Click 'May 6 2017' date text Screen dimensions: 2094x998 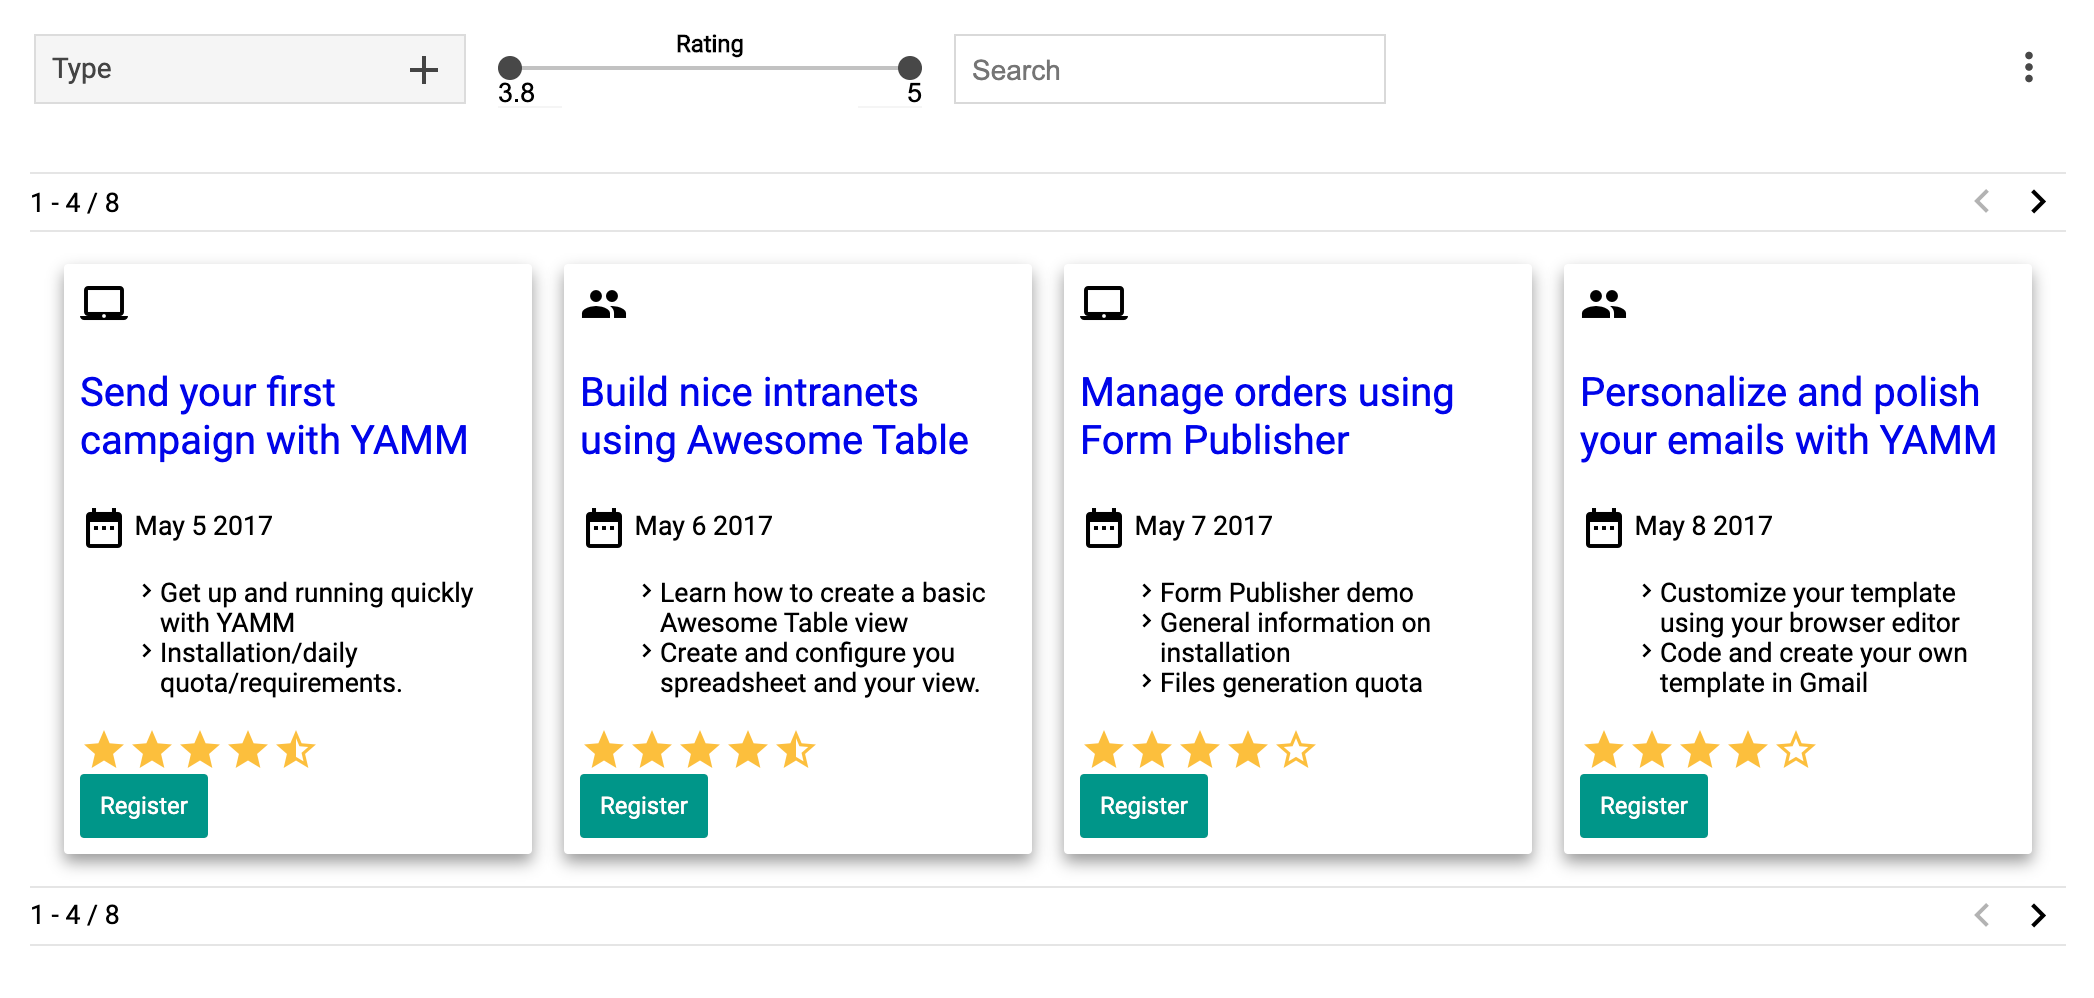click(x=704, y=526)
